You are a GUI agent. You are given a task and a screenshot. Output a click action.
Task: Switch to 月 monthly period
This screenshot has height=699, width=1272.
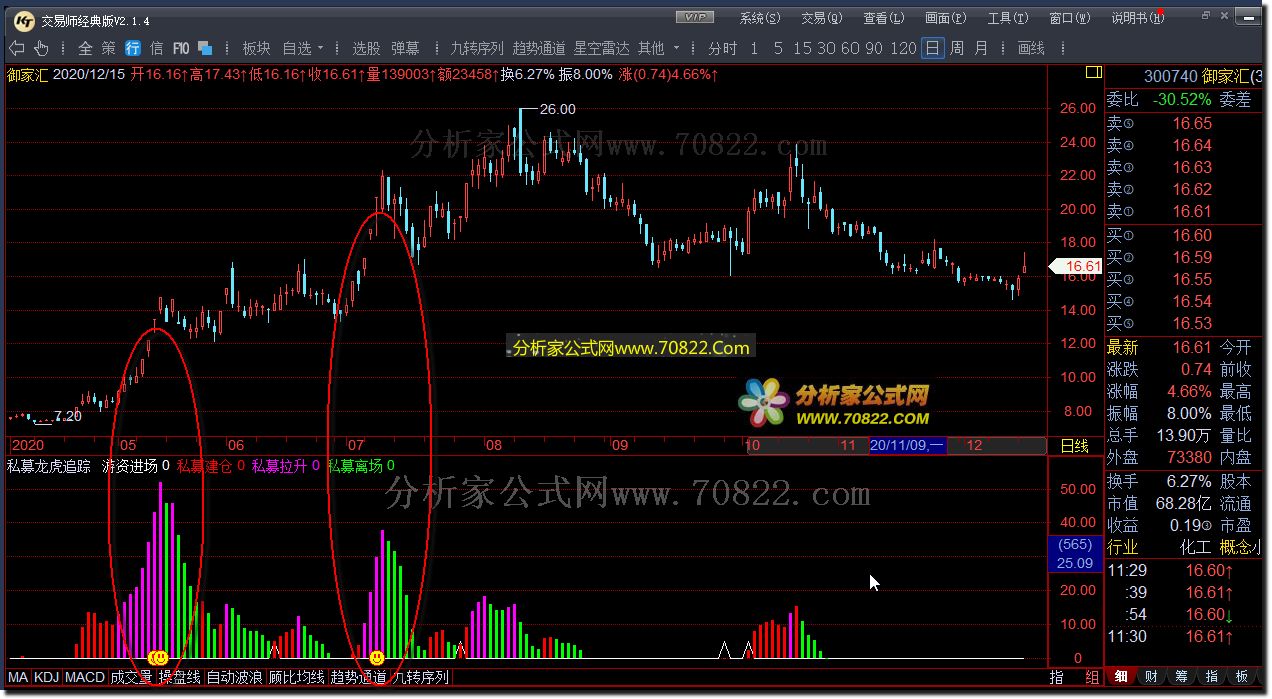(981, 48)
